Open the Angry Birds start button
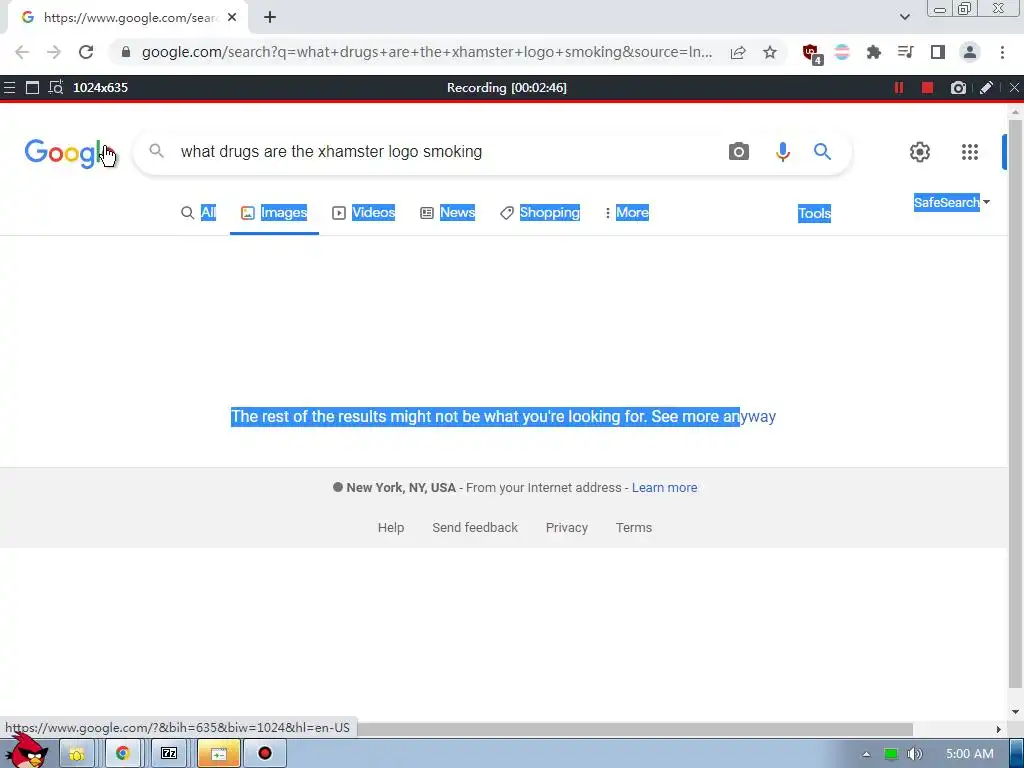Image resolution: width=1024 pixels, height=768 pixels. coord(26,751)
